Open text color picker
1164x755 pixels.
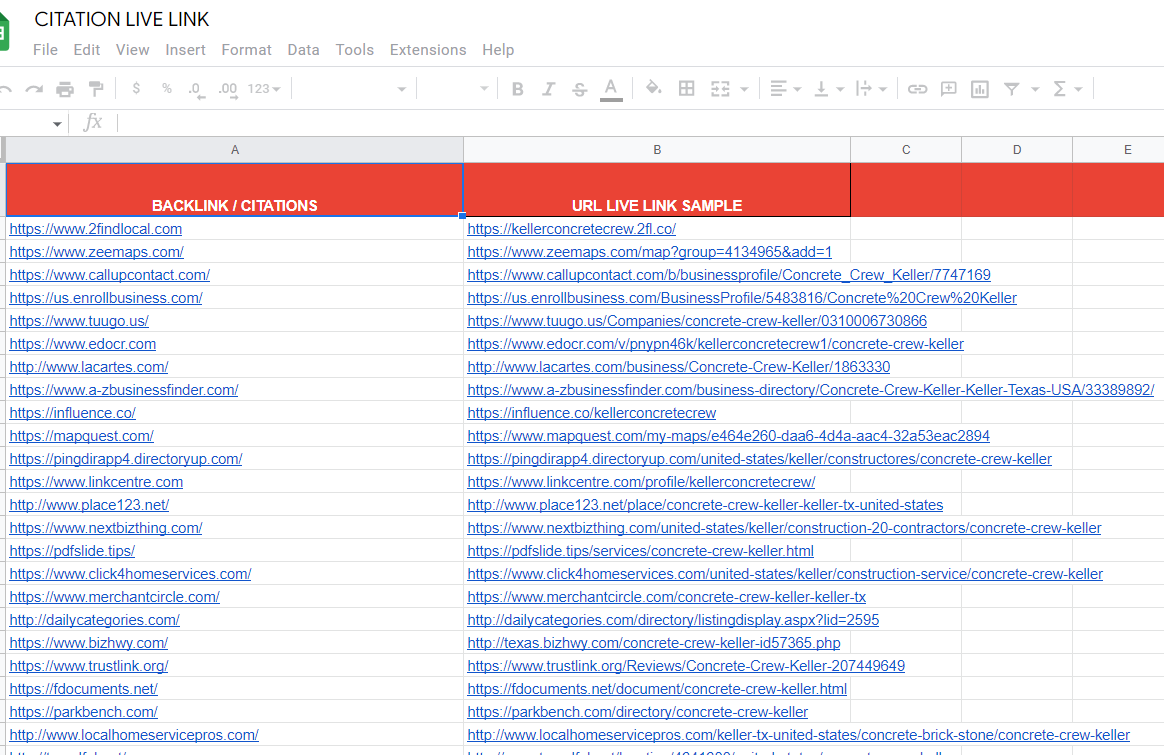click(x=611, y=89)
